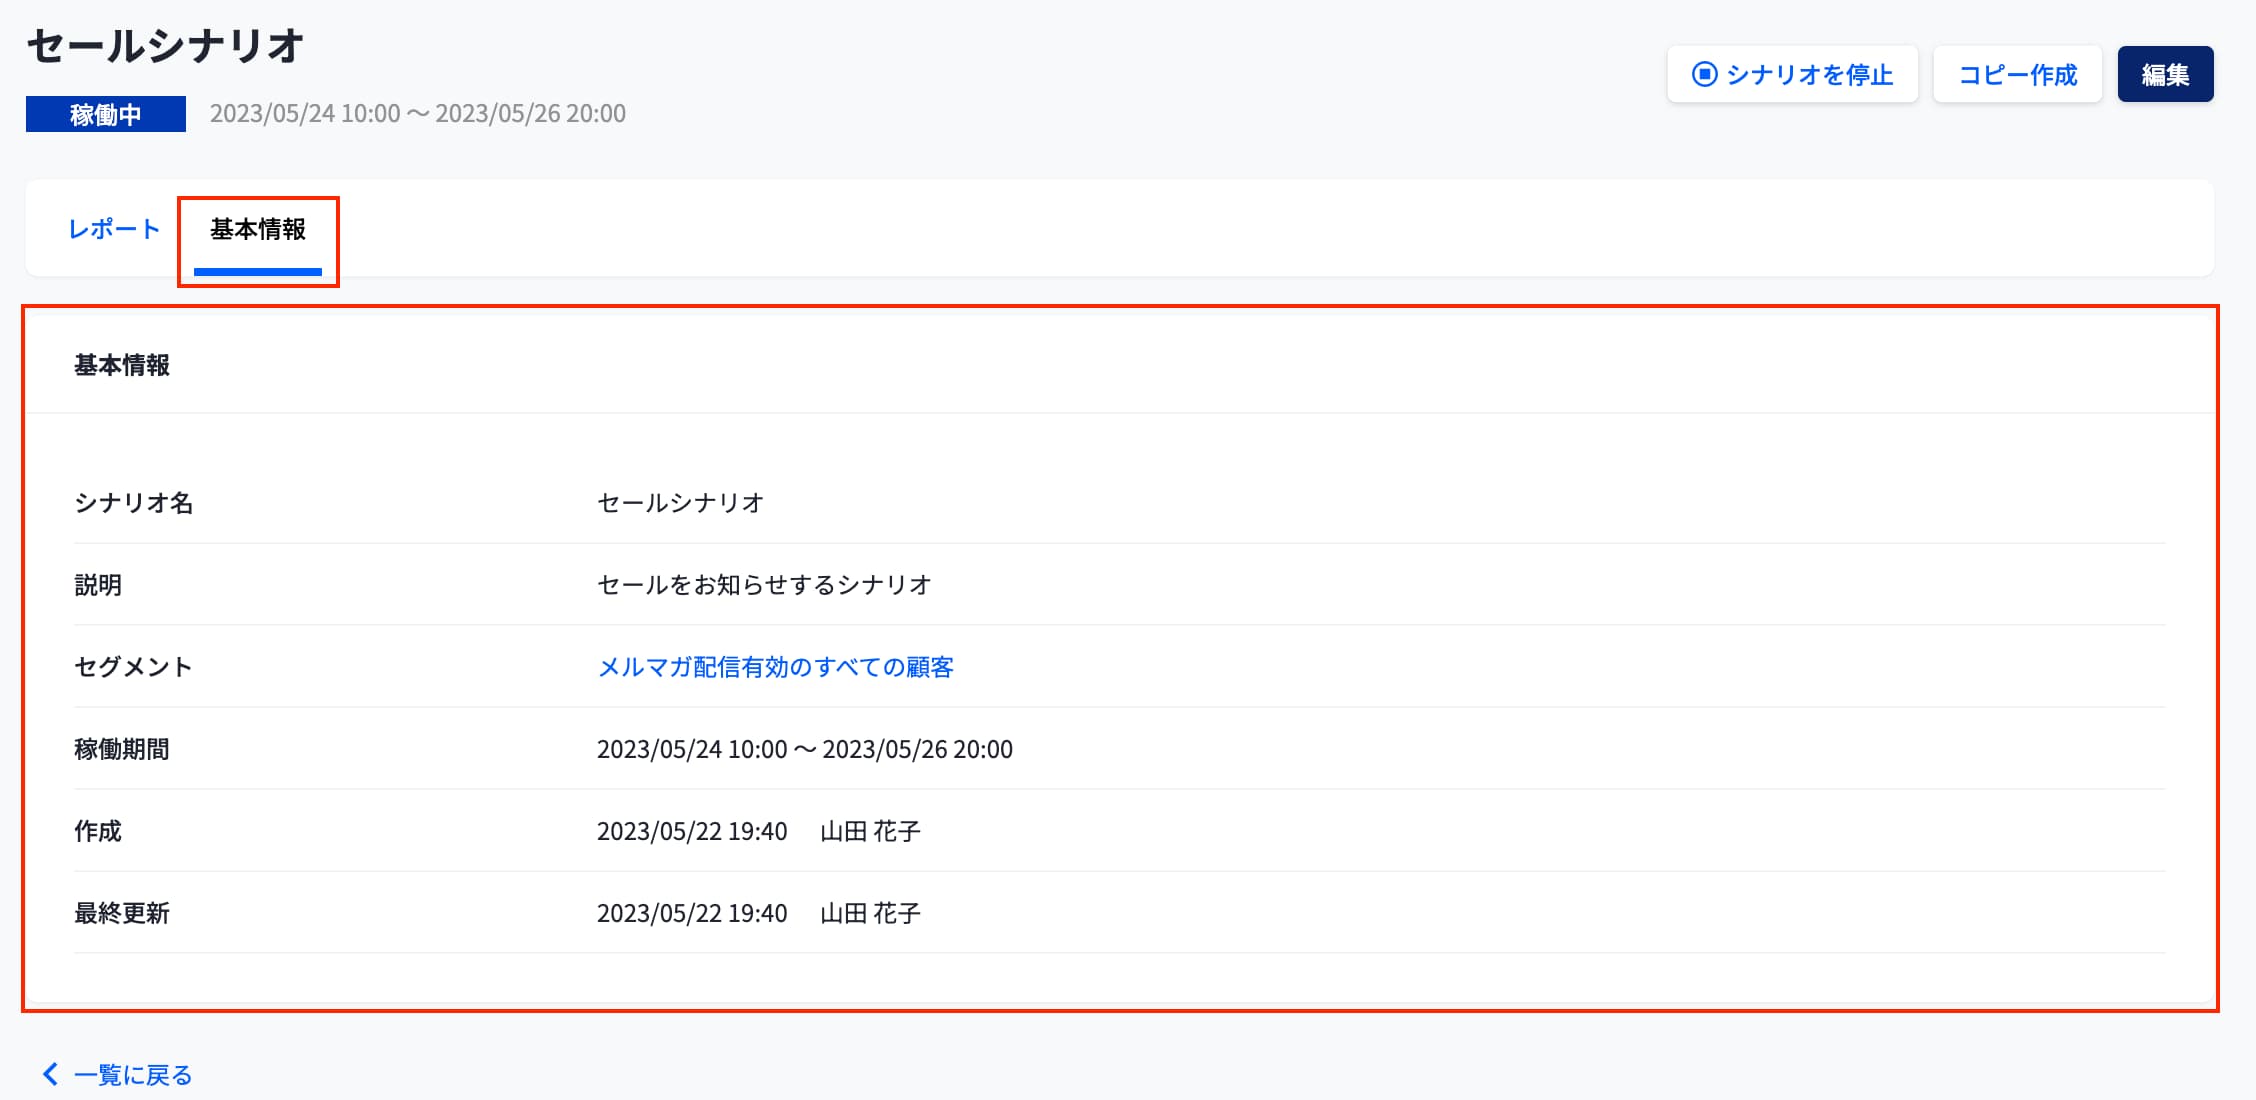The height and width of the screenshot is (1100, 2256).
Task: Click the back chevron icon at bottom left
Action: 50,1074
